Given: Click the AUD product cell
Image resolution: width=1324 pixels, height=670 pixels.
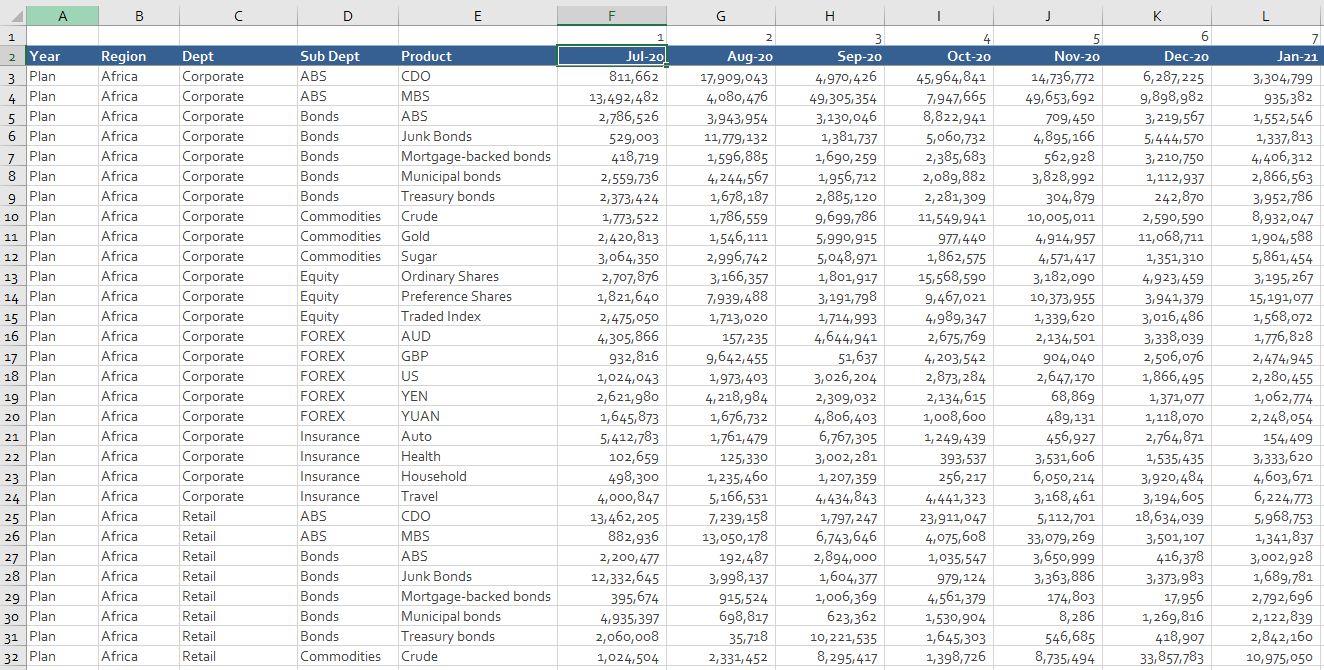Looking at the screenshot, I should [478, 336].
